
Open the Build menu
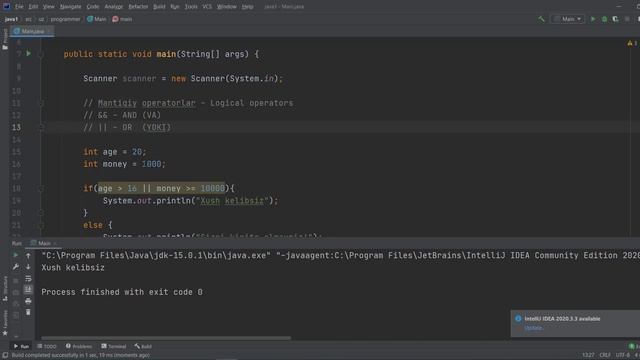pyautogui.click(x=159, y=7)
